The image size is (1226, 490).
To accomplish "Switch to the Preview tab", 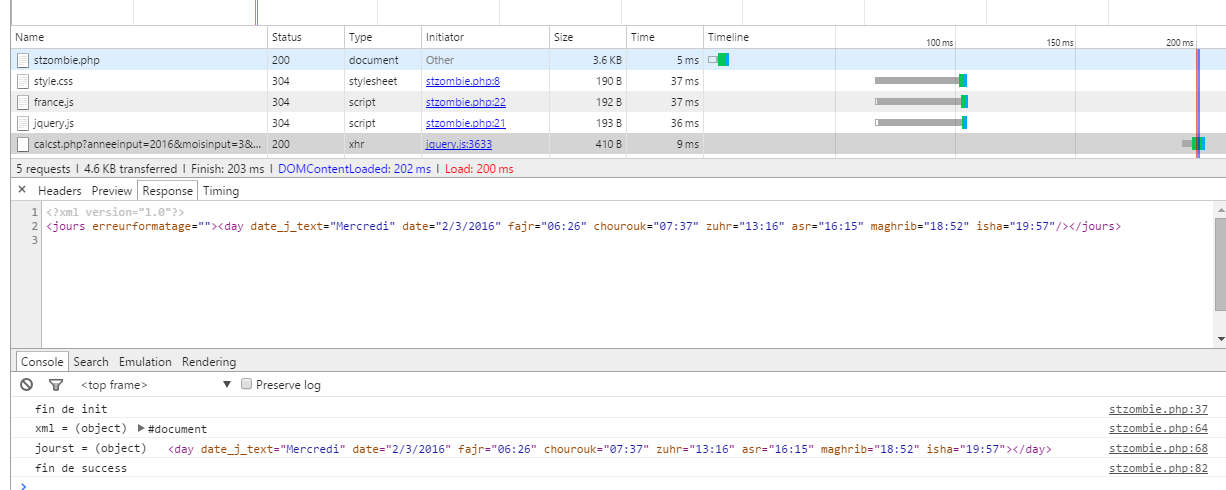I will point(112,191).
